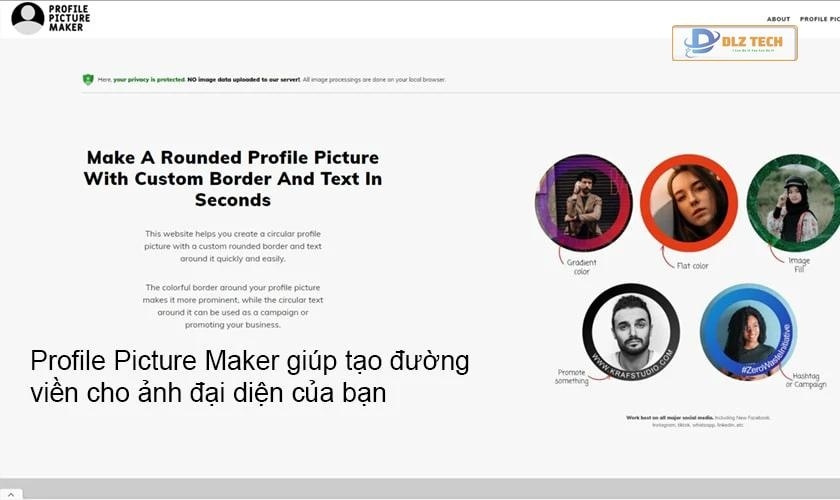Open the ABOUT menu item

[778, 19]
